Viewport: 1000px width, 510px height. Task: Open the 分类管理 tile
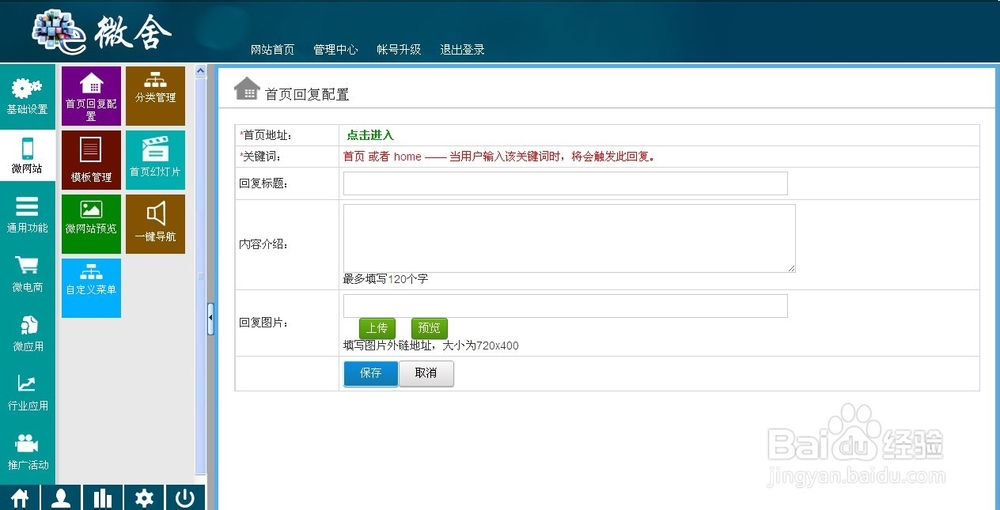(x=155, y=96)
